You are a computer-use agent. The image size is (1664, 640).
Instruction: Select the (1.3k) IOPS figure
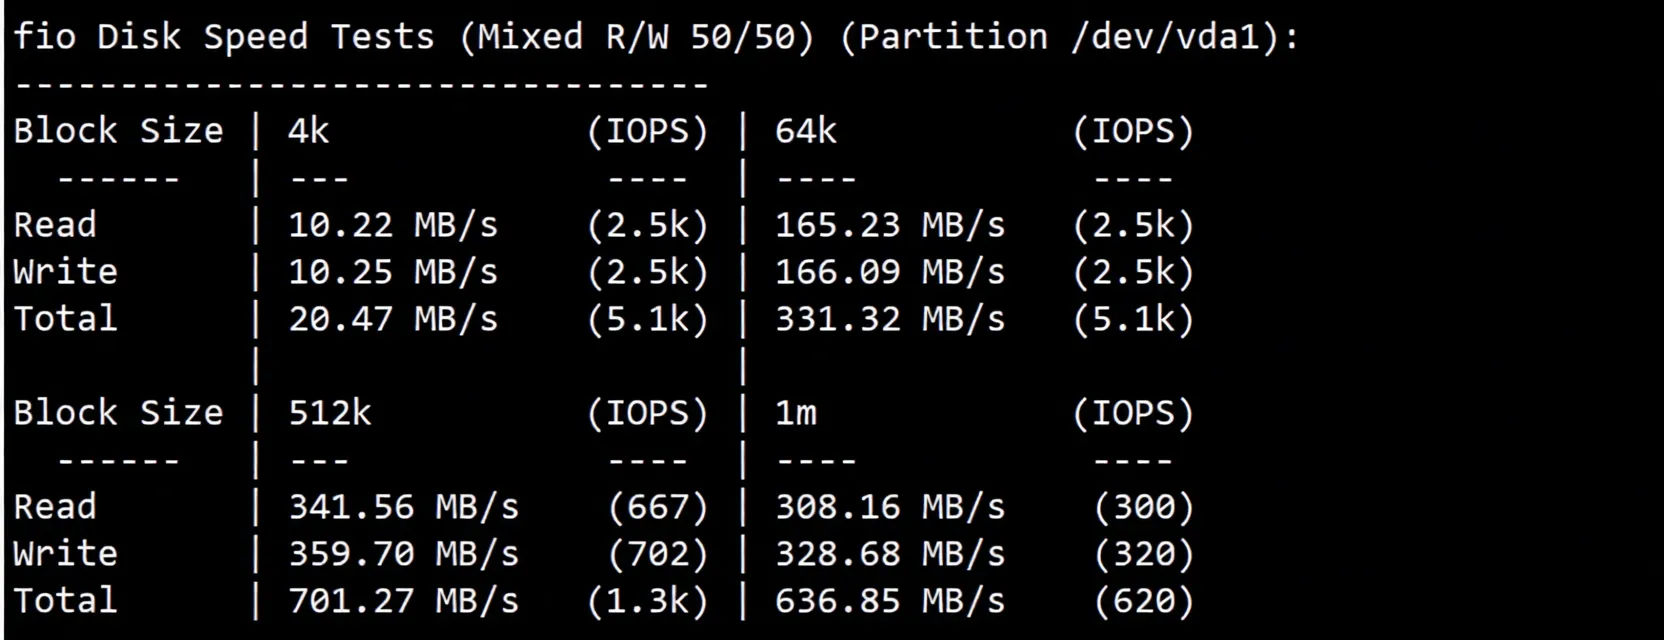[x=647, y=601]
